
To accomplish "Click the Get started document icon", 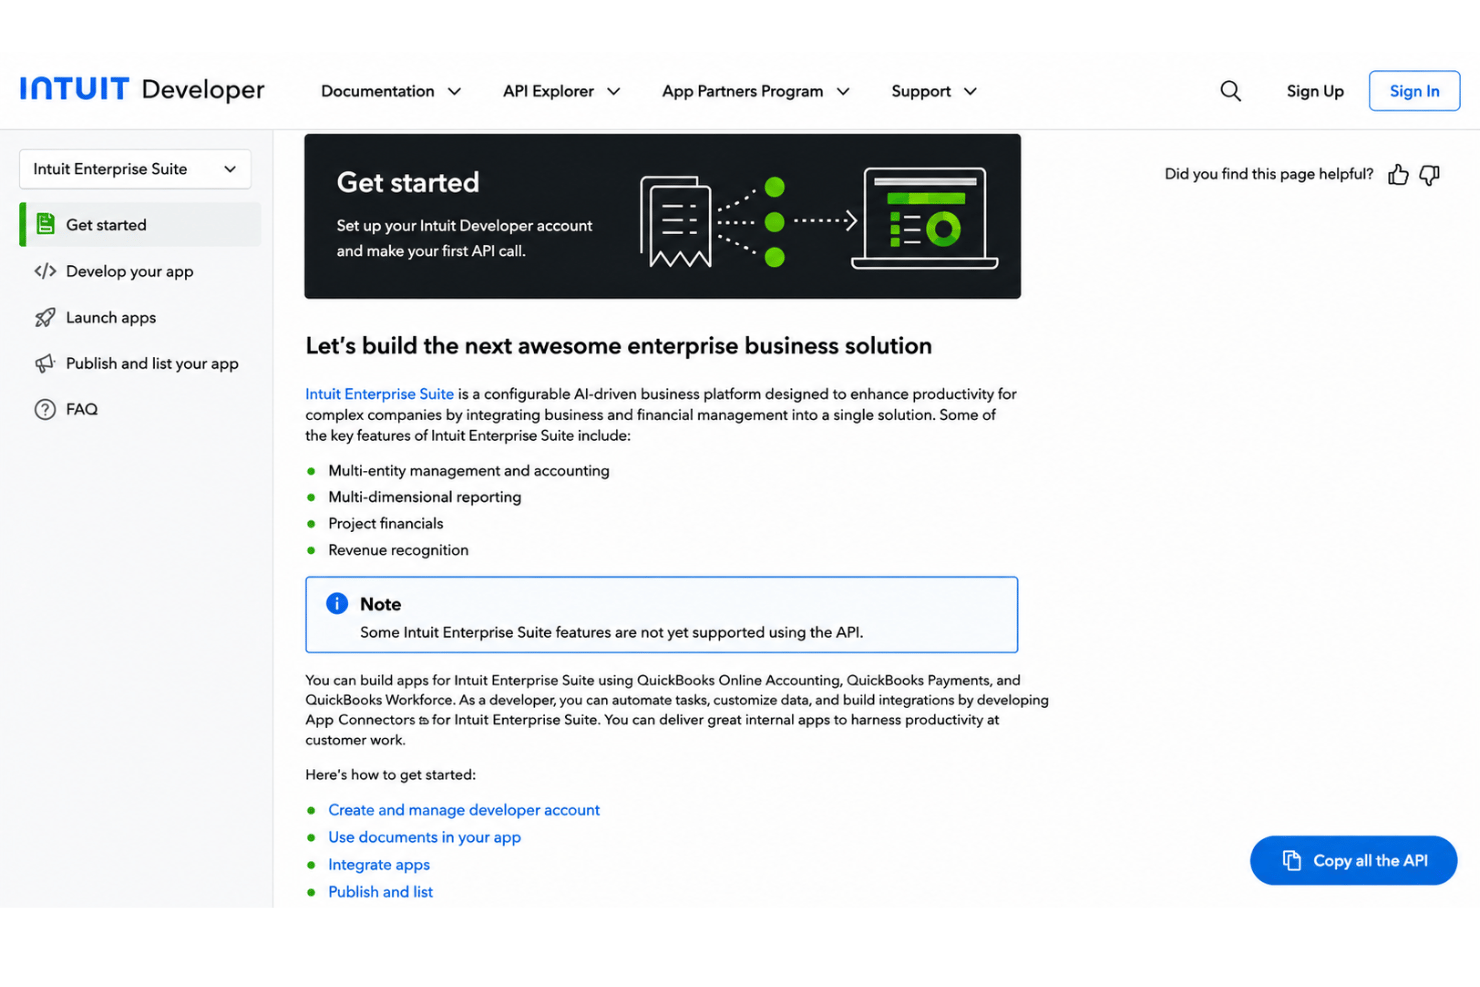I will pyautogui.click(x=45, y=224).
